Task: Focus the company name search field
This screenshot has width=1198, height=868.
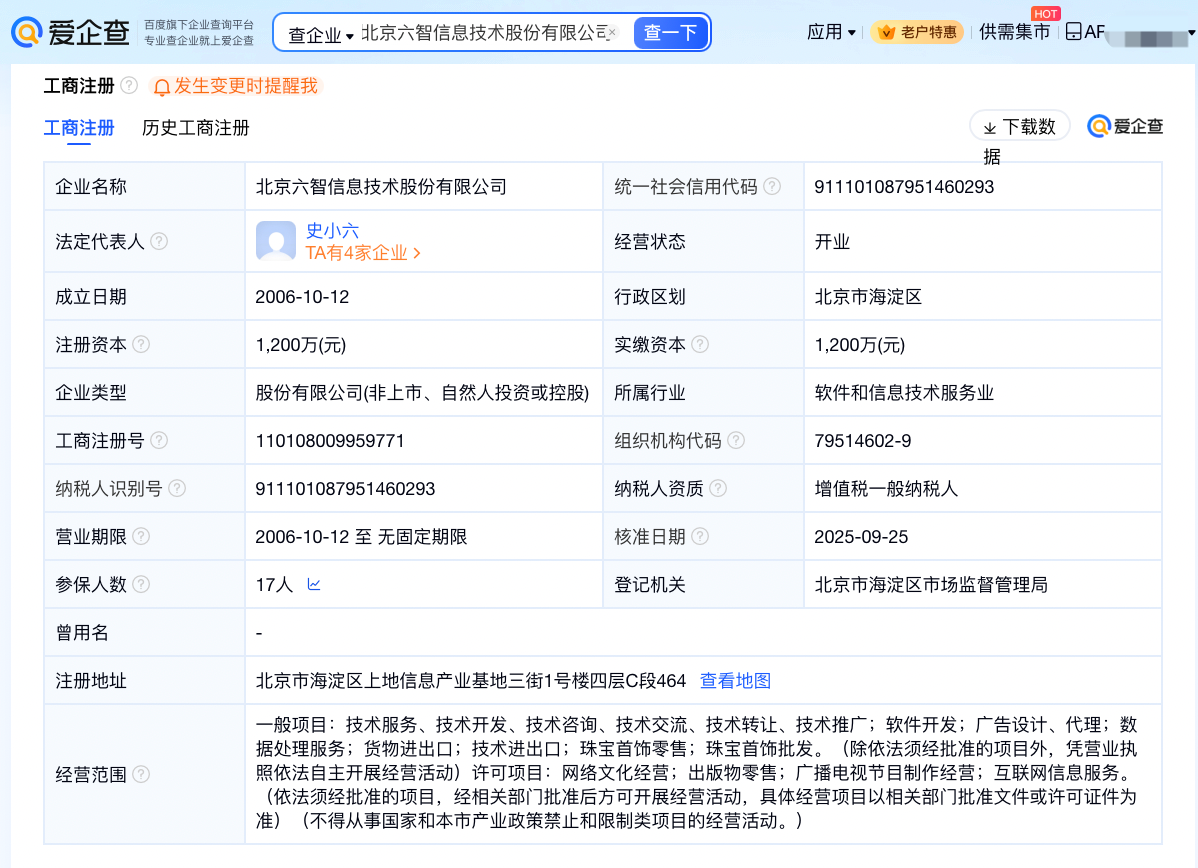Action: [x=484, y=33]
